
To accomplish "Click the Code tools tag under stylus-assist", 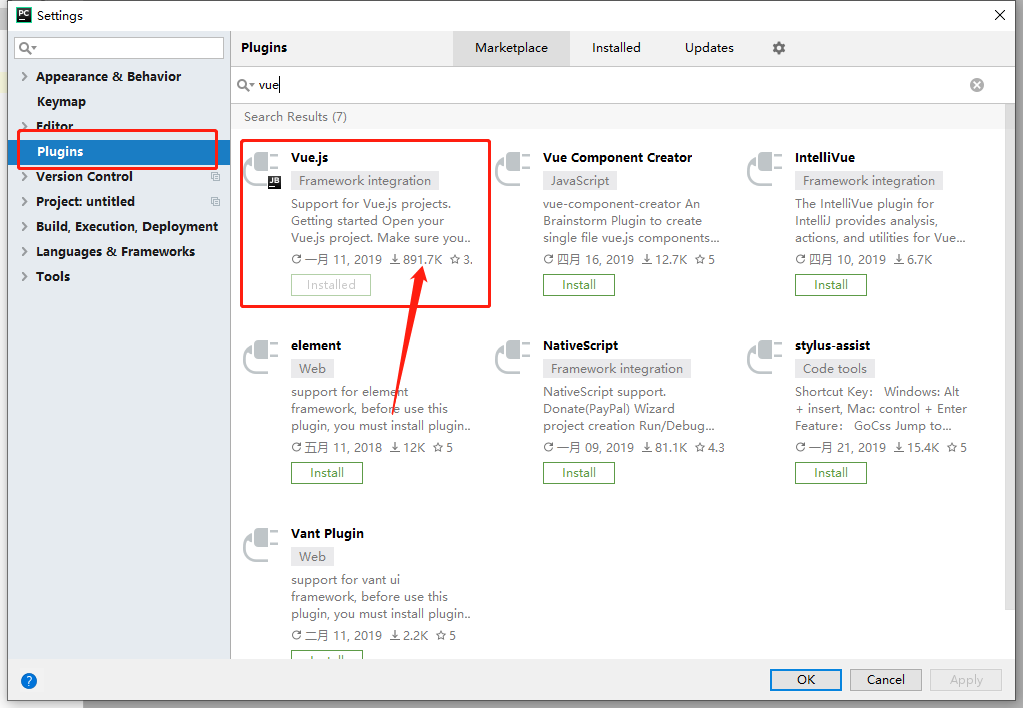I will 834,369.
